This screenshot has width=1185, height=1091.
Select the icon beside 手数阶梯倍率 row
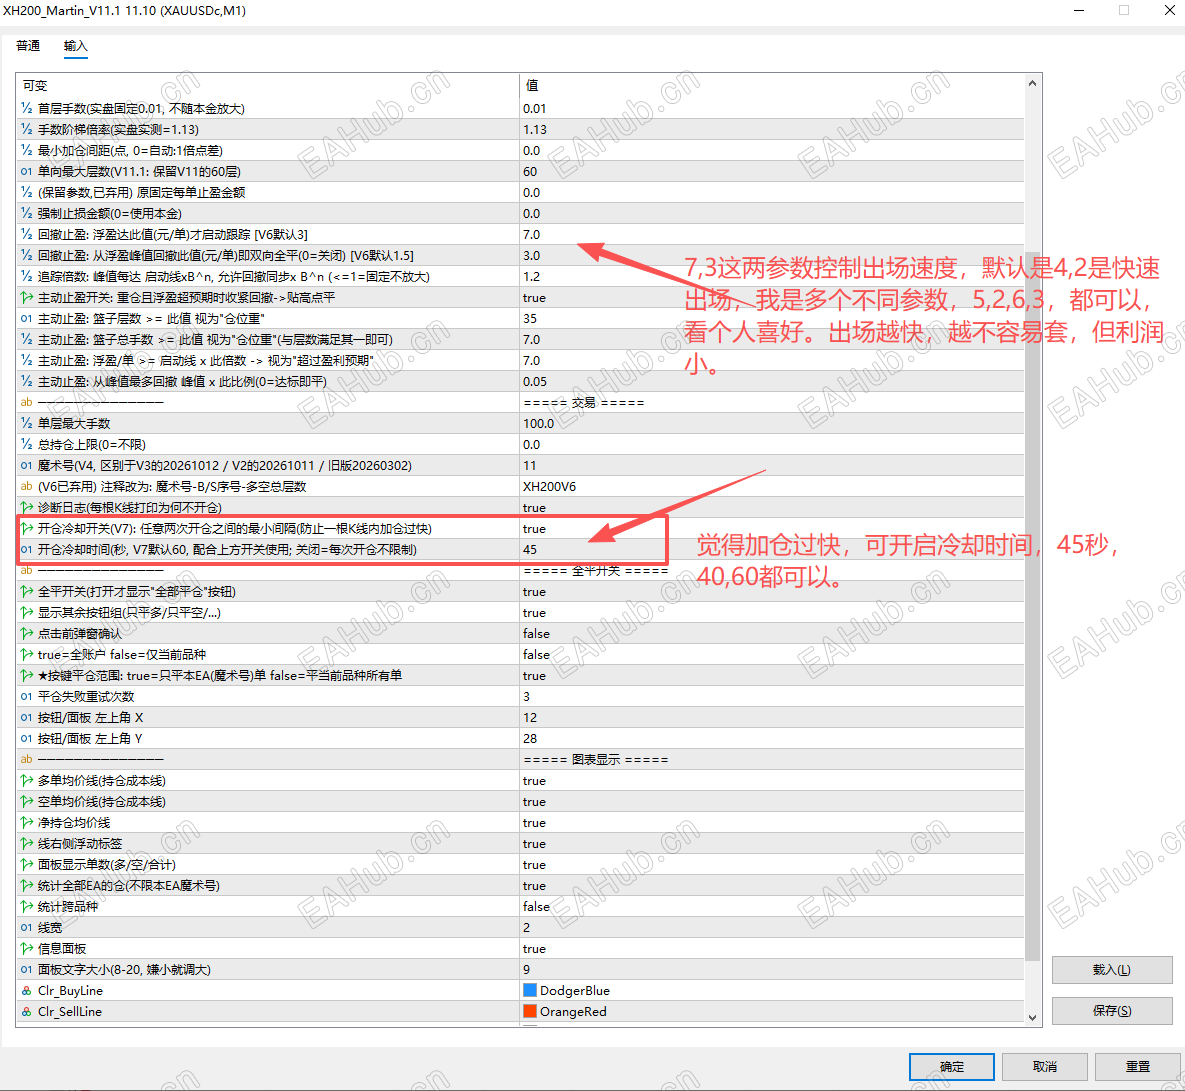click(26, 130)
